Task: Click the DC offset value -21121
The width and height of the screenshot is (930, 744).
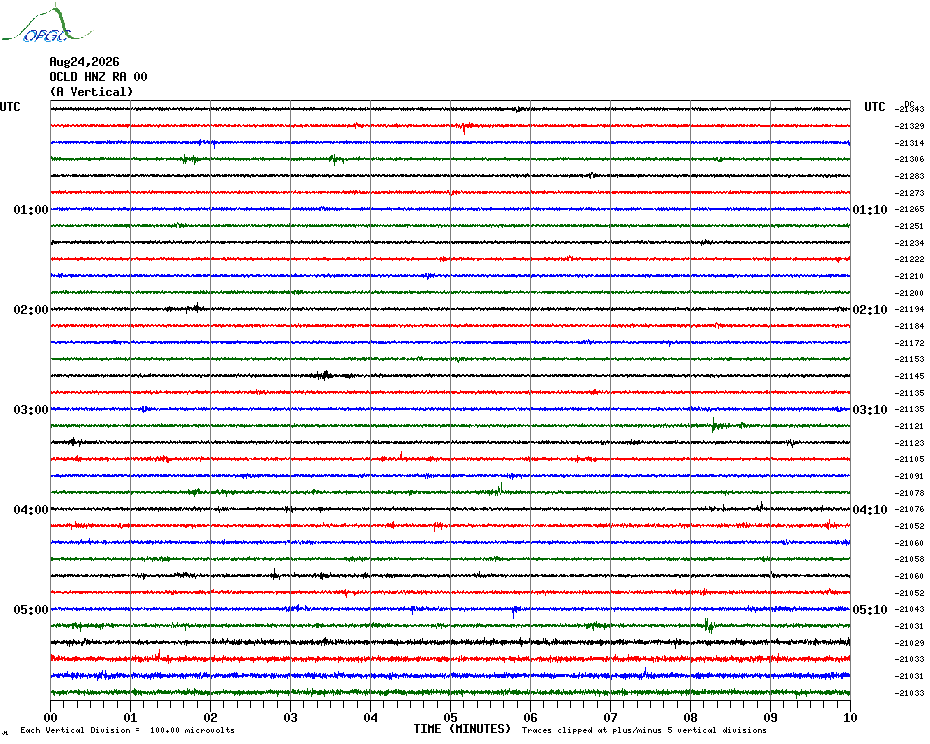Action: [x=910, y=426]
